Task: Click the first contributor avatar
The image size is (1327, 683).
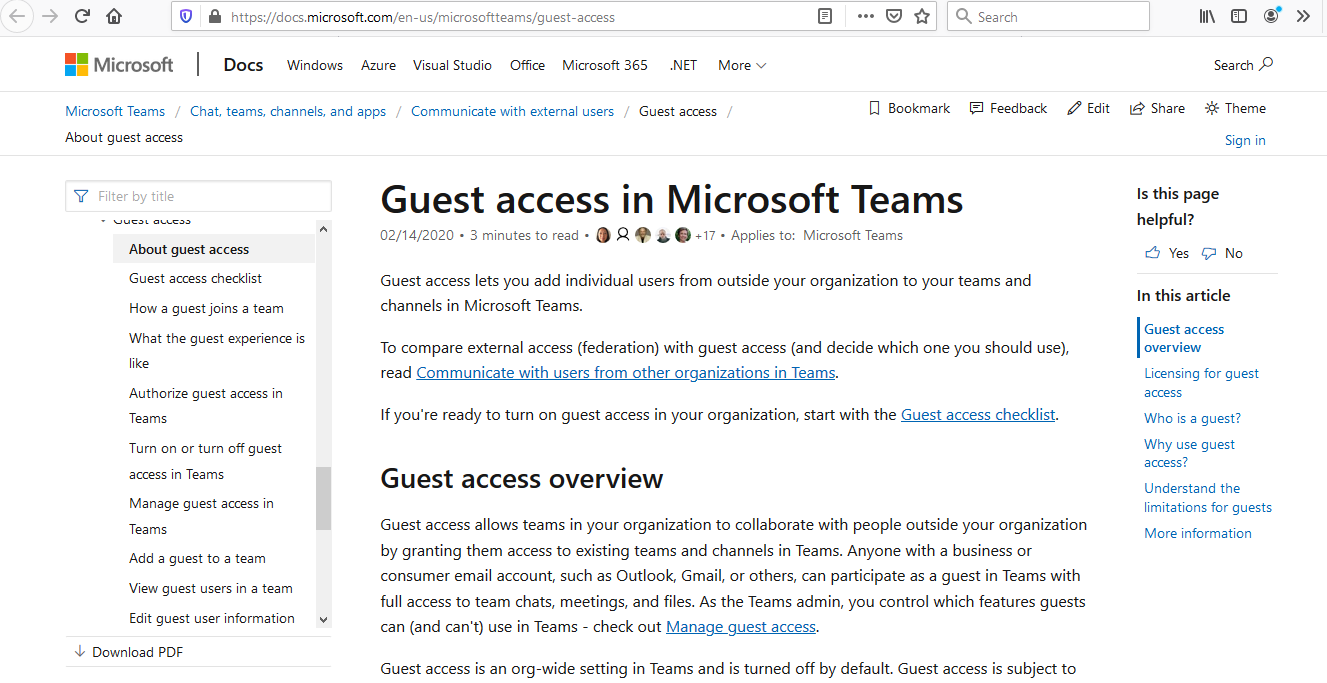Action: tap(603, 235)
